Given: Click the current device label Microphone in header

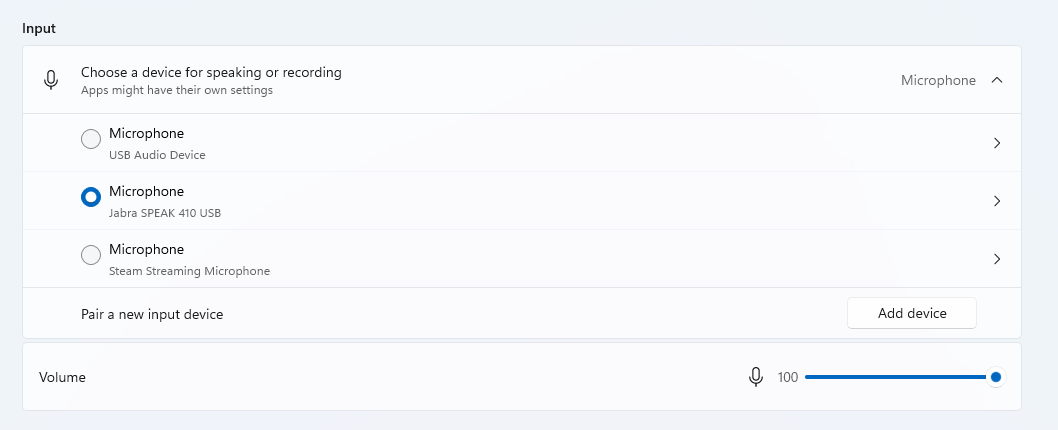Looking at the screenshot, I should pos(938,80).
